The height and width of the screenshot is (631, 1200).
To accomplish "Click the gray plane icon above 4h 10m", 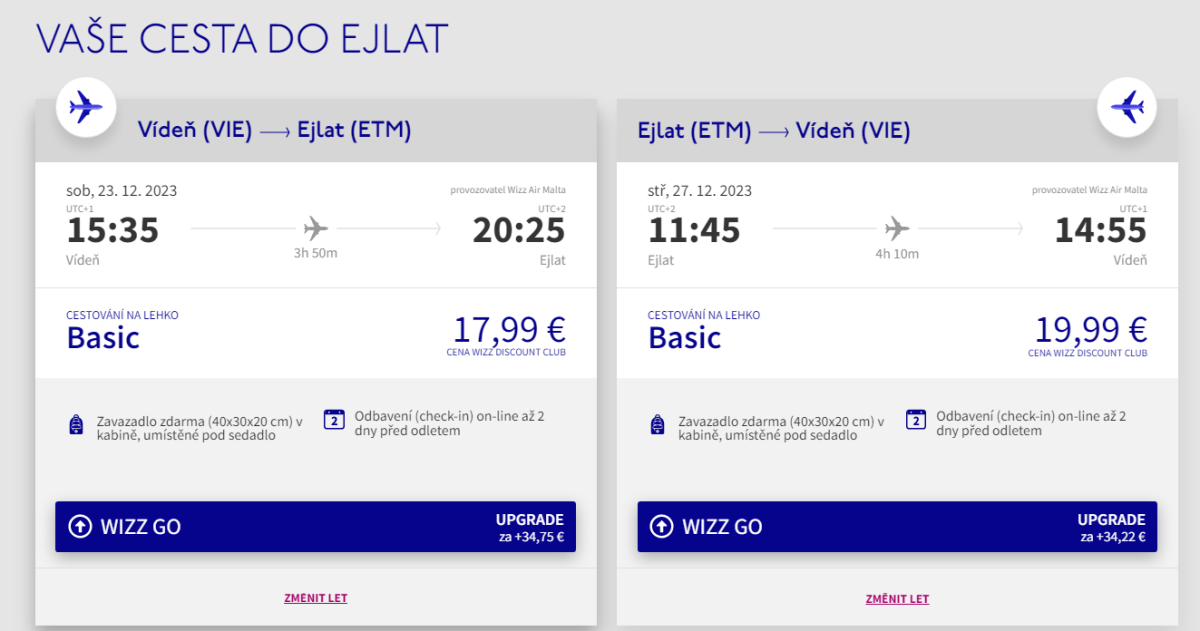I will click(x=897, y=229).
